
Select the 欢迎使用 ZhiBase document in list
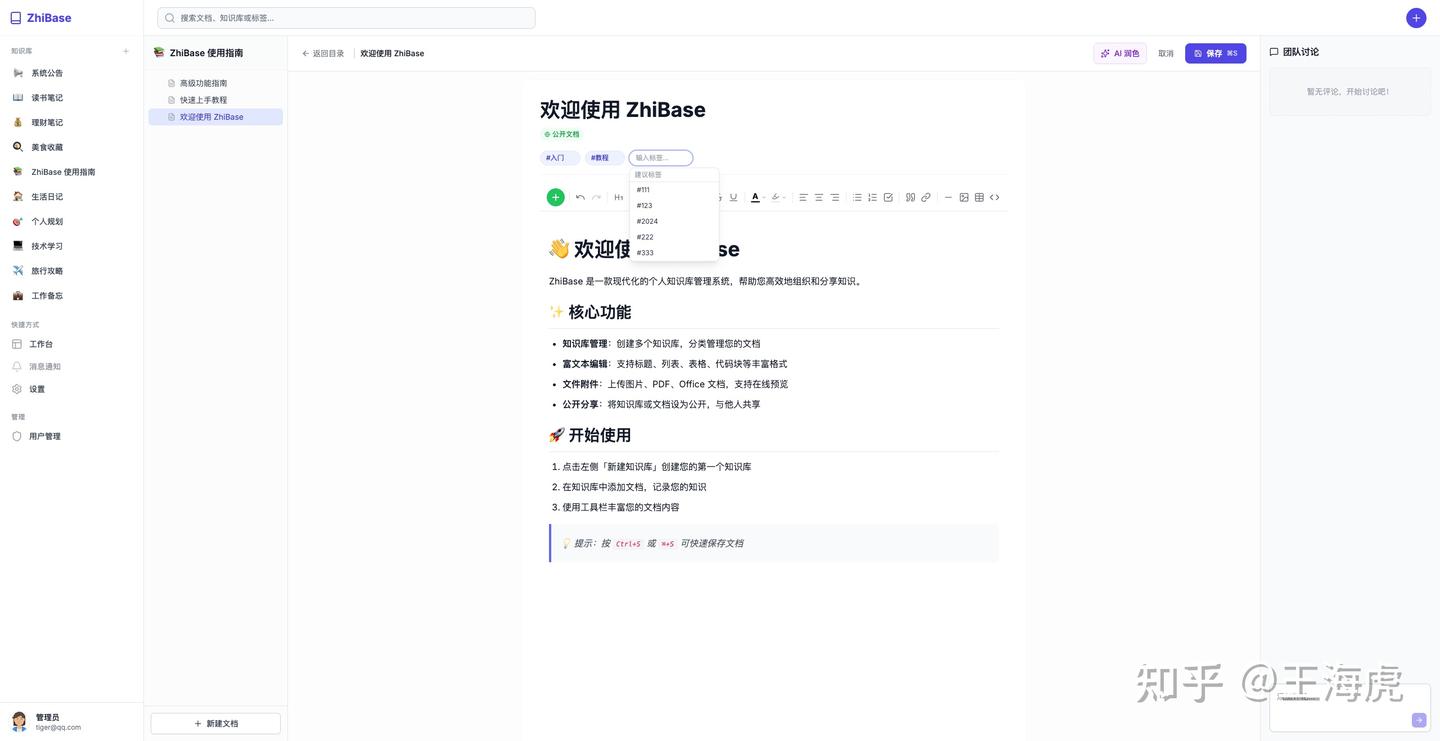pos(216,117)
